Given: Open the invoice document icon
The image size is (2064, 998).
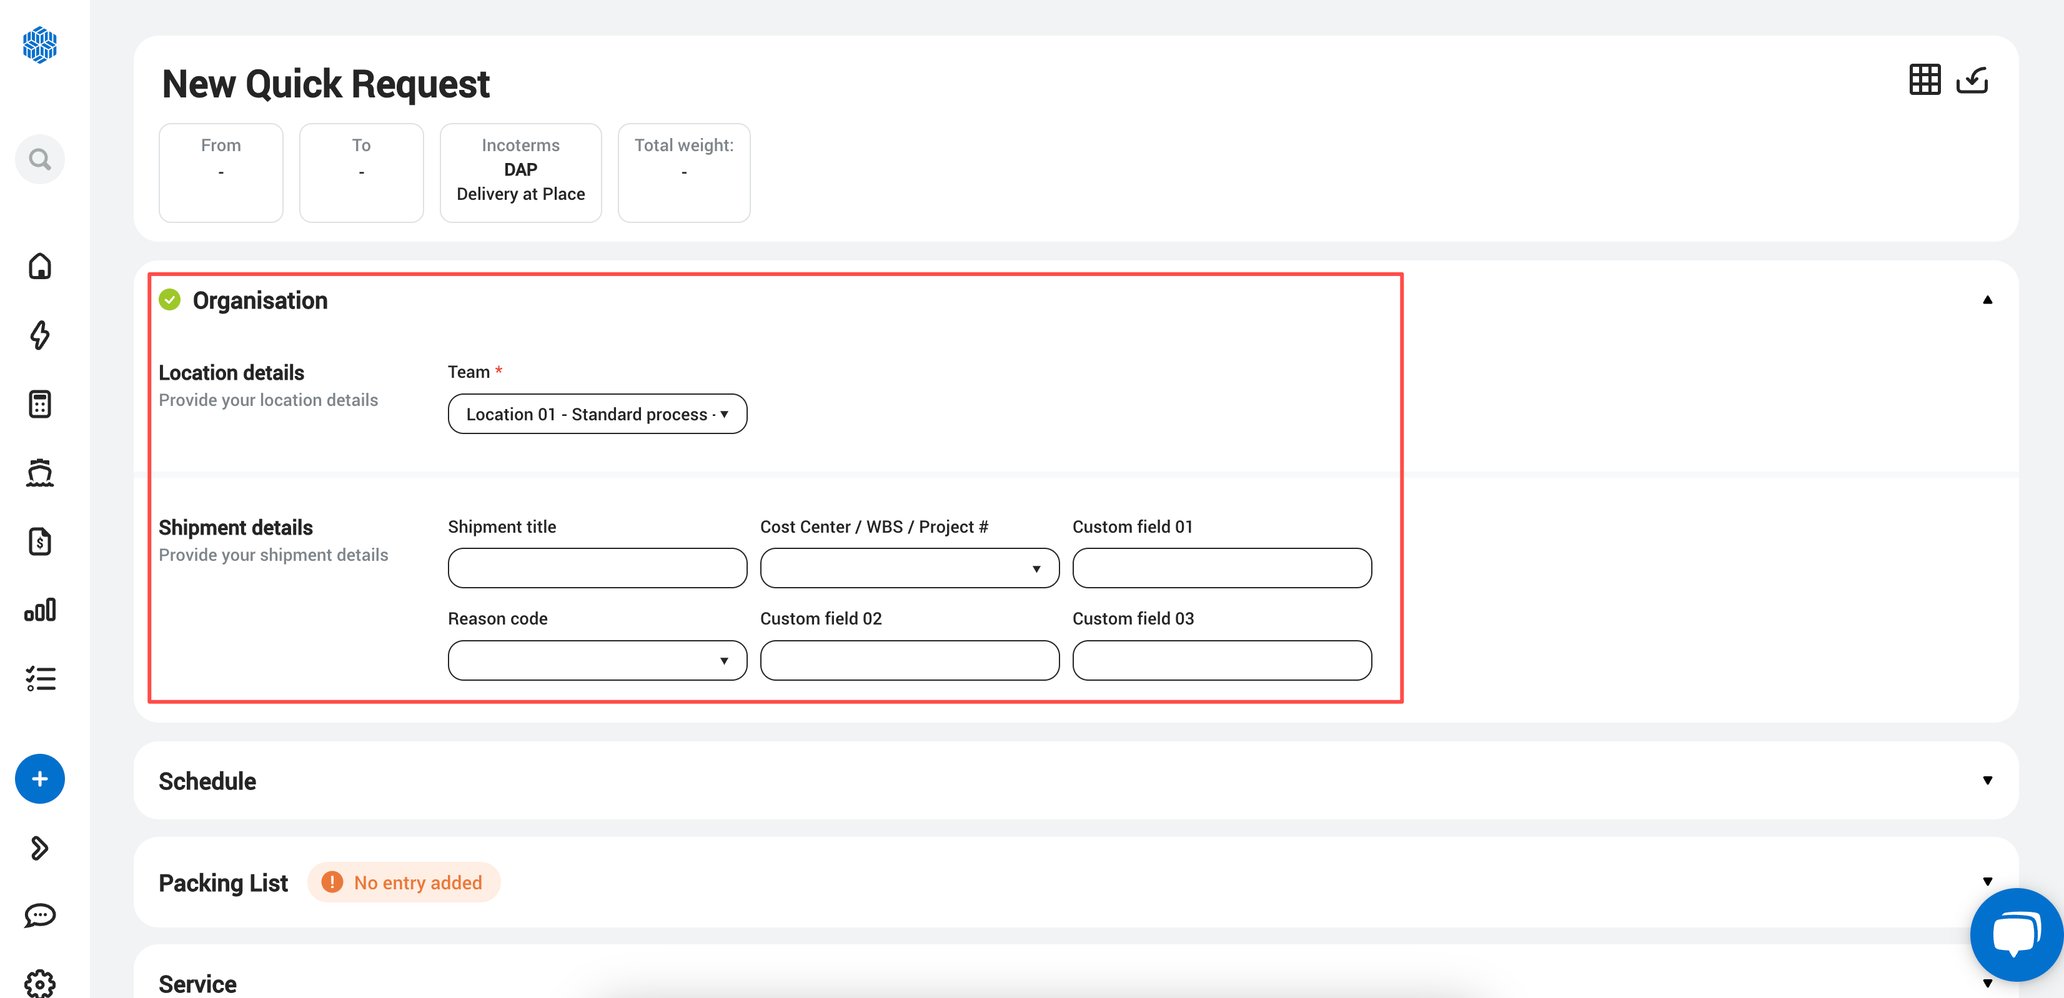Looking at the screenshot, I should [x=39, y=541].
